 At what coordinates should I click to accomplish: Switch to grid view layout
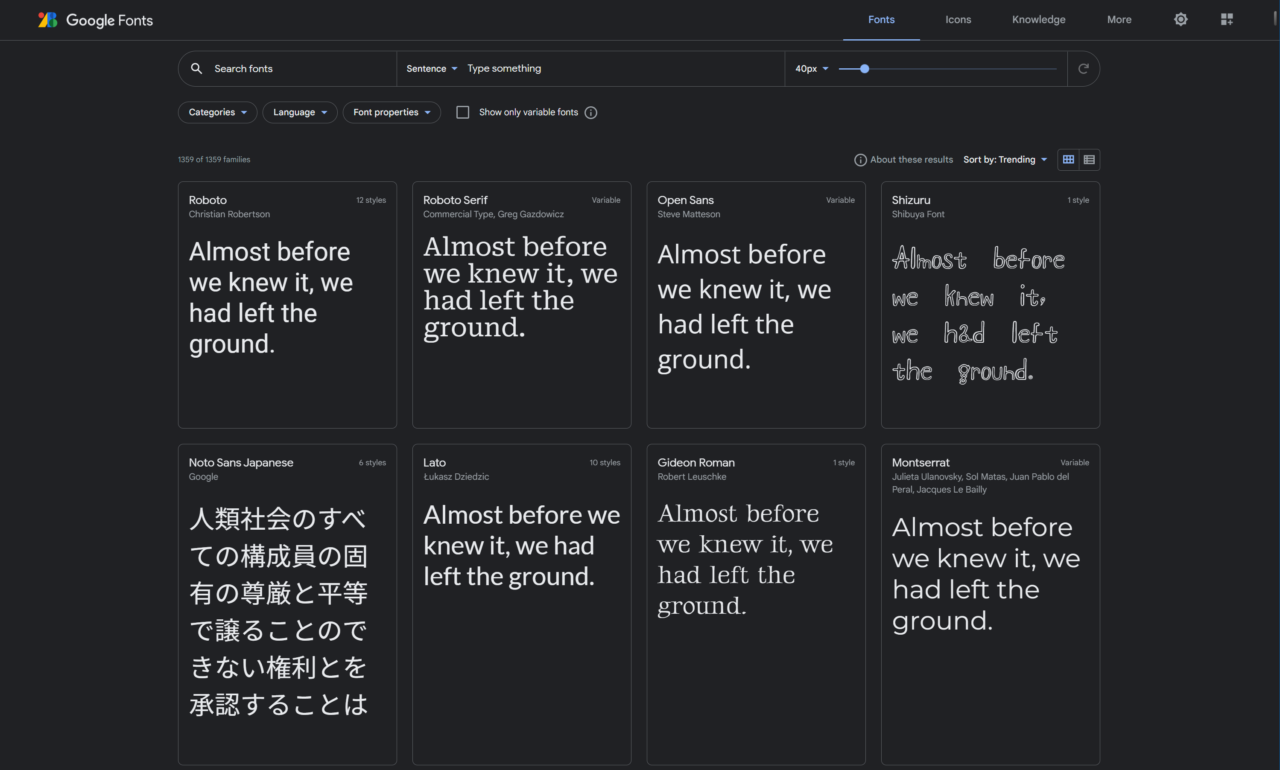(x=1068, y=160)
